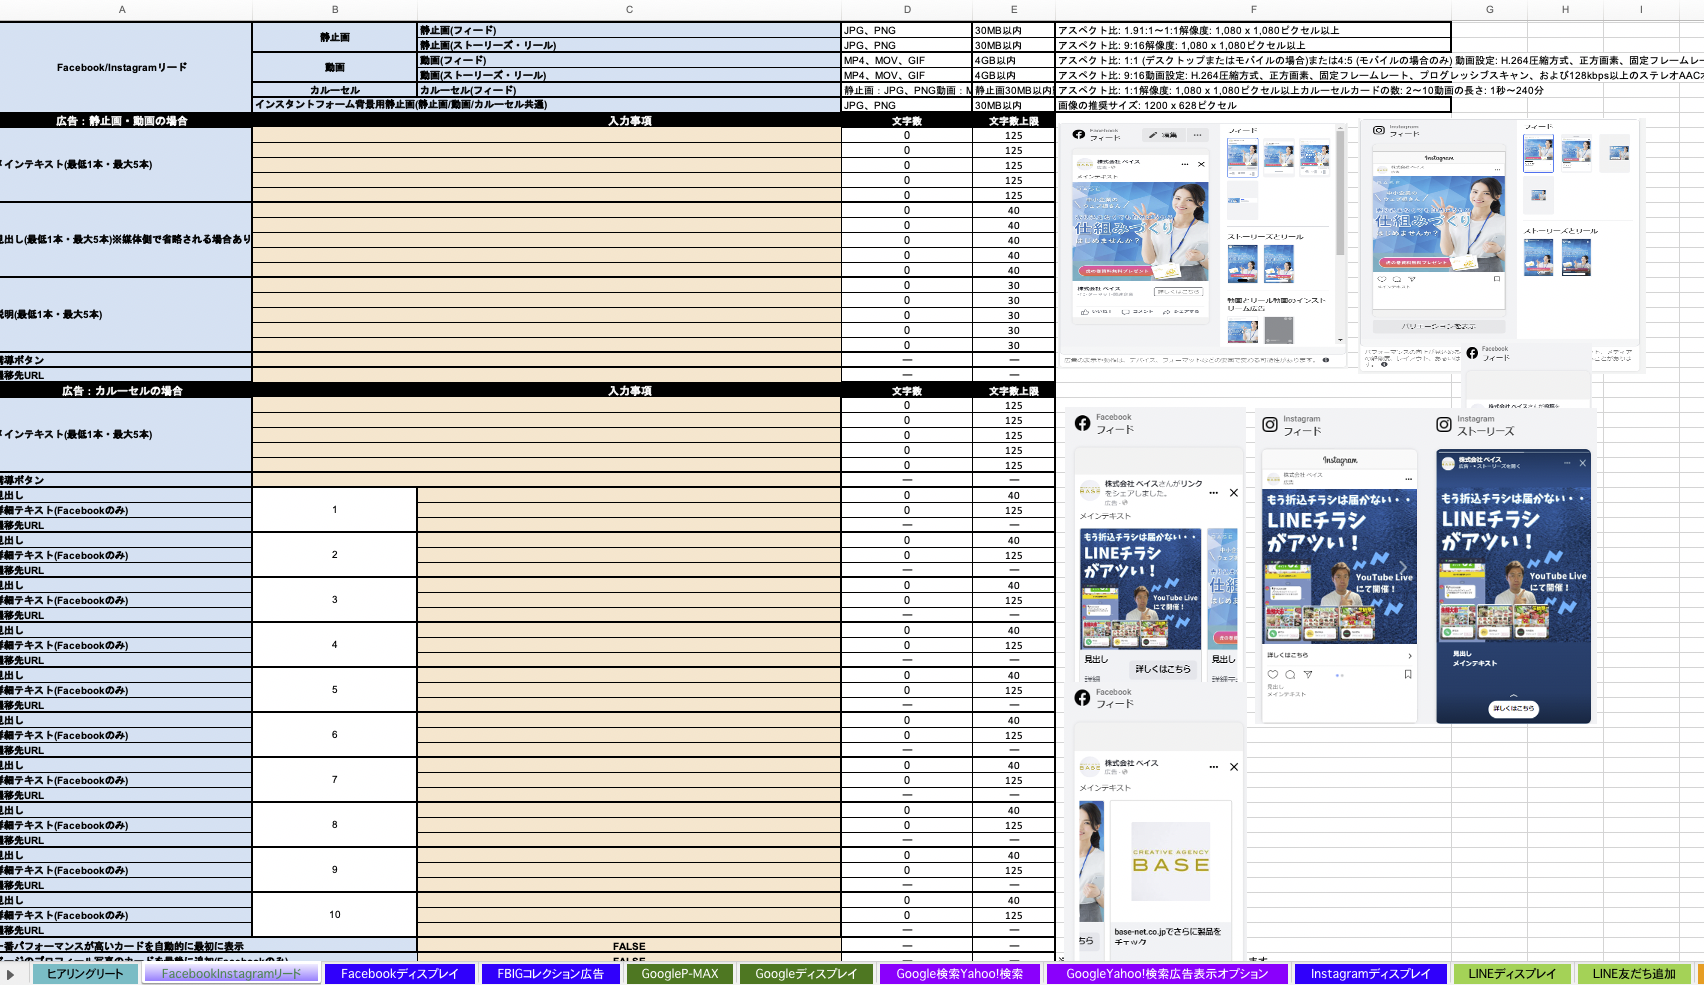Click the Facebook logo above the BASE card preview
Viewport: 1704px width, 985px height.
click(x=1082, y=698)
